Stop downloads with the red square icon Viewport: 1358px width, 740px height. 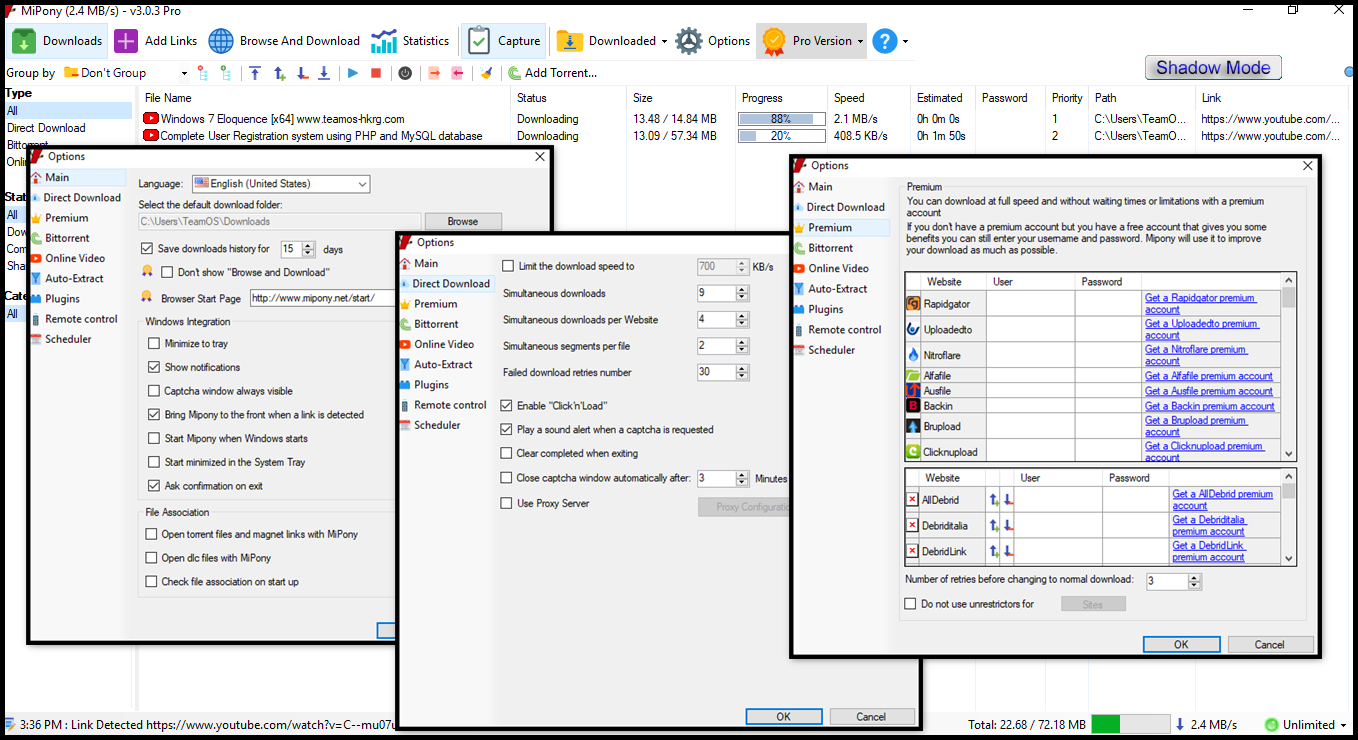(376, 73)
